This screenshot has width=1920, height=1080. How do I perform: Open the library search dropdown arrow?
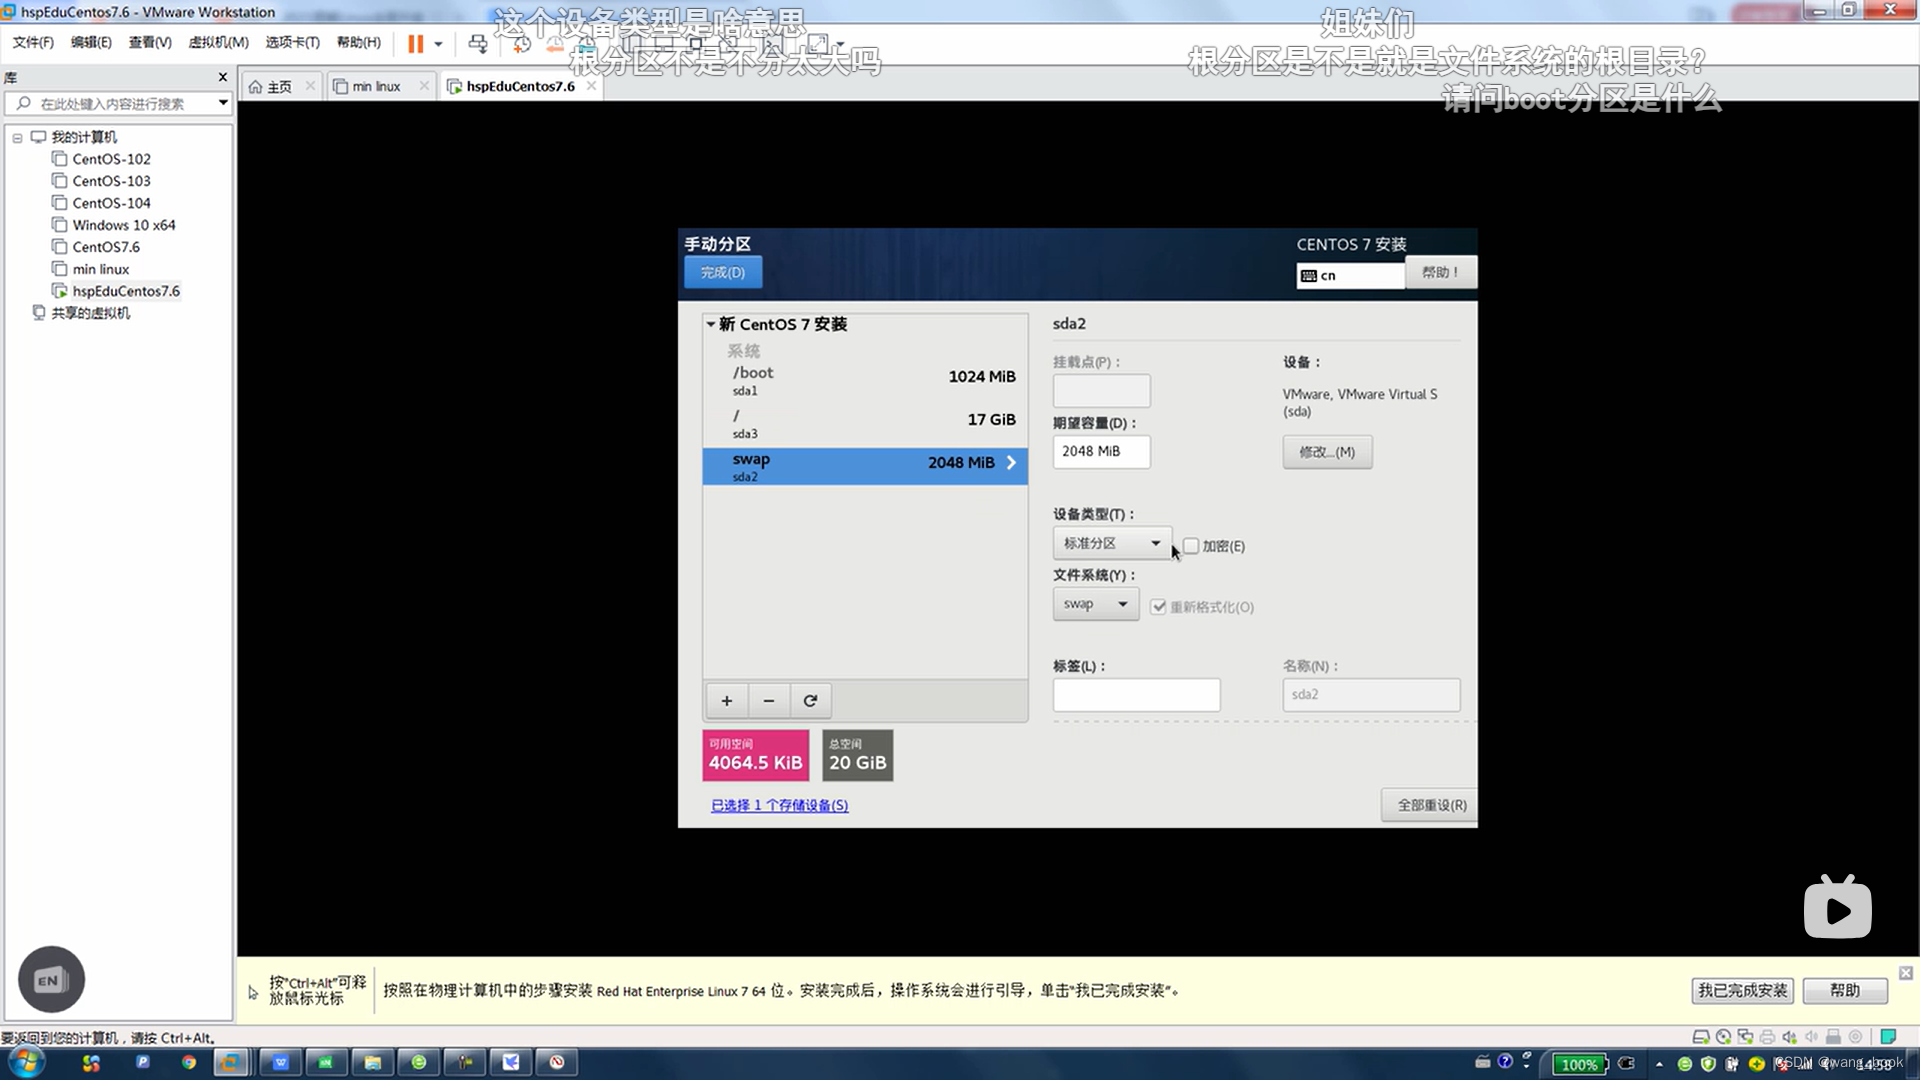click(223, 103)
